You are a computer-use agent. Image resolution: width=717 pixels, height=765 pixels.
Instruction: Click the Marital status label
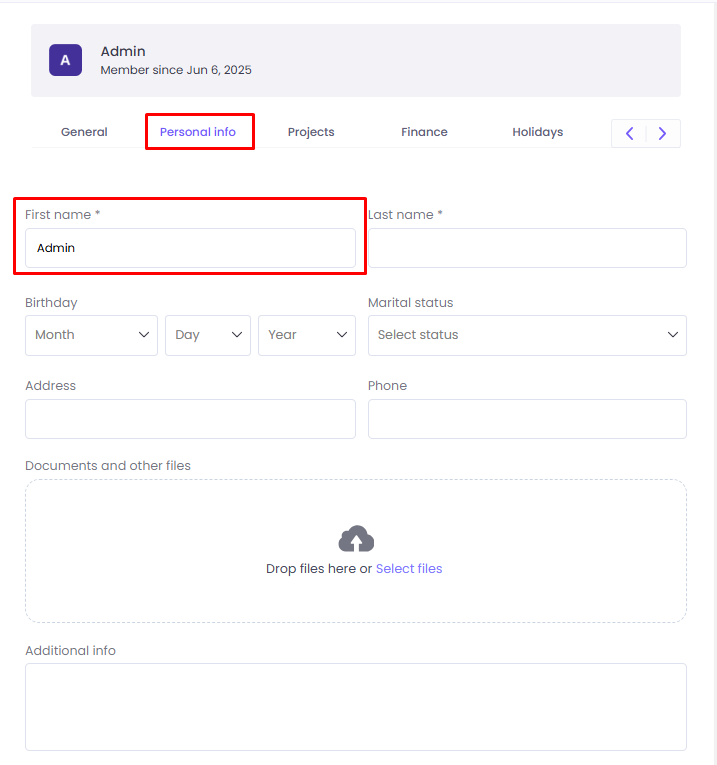point(411,302)
